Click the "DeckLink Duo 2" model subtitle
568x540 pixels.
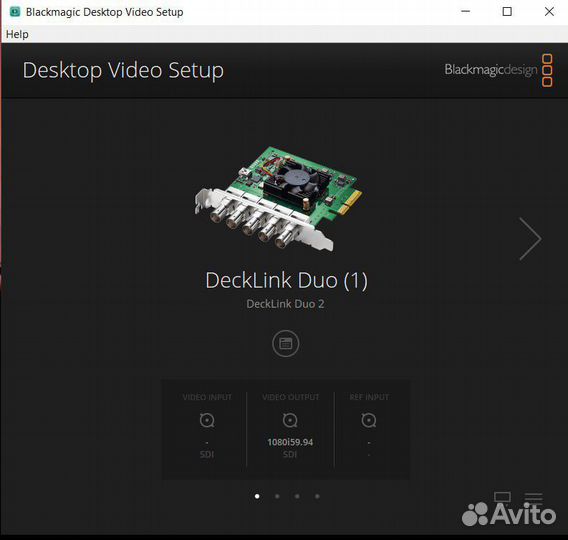(x=285, y=304)
